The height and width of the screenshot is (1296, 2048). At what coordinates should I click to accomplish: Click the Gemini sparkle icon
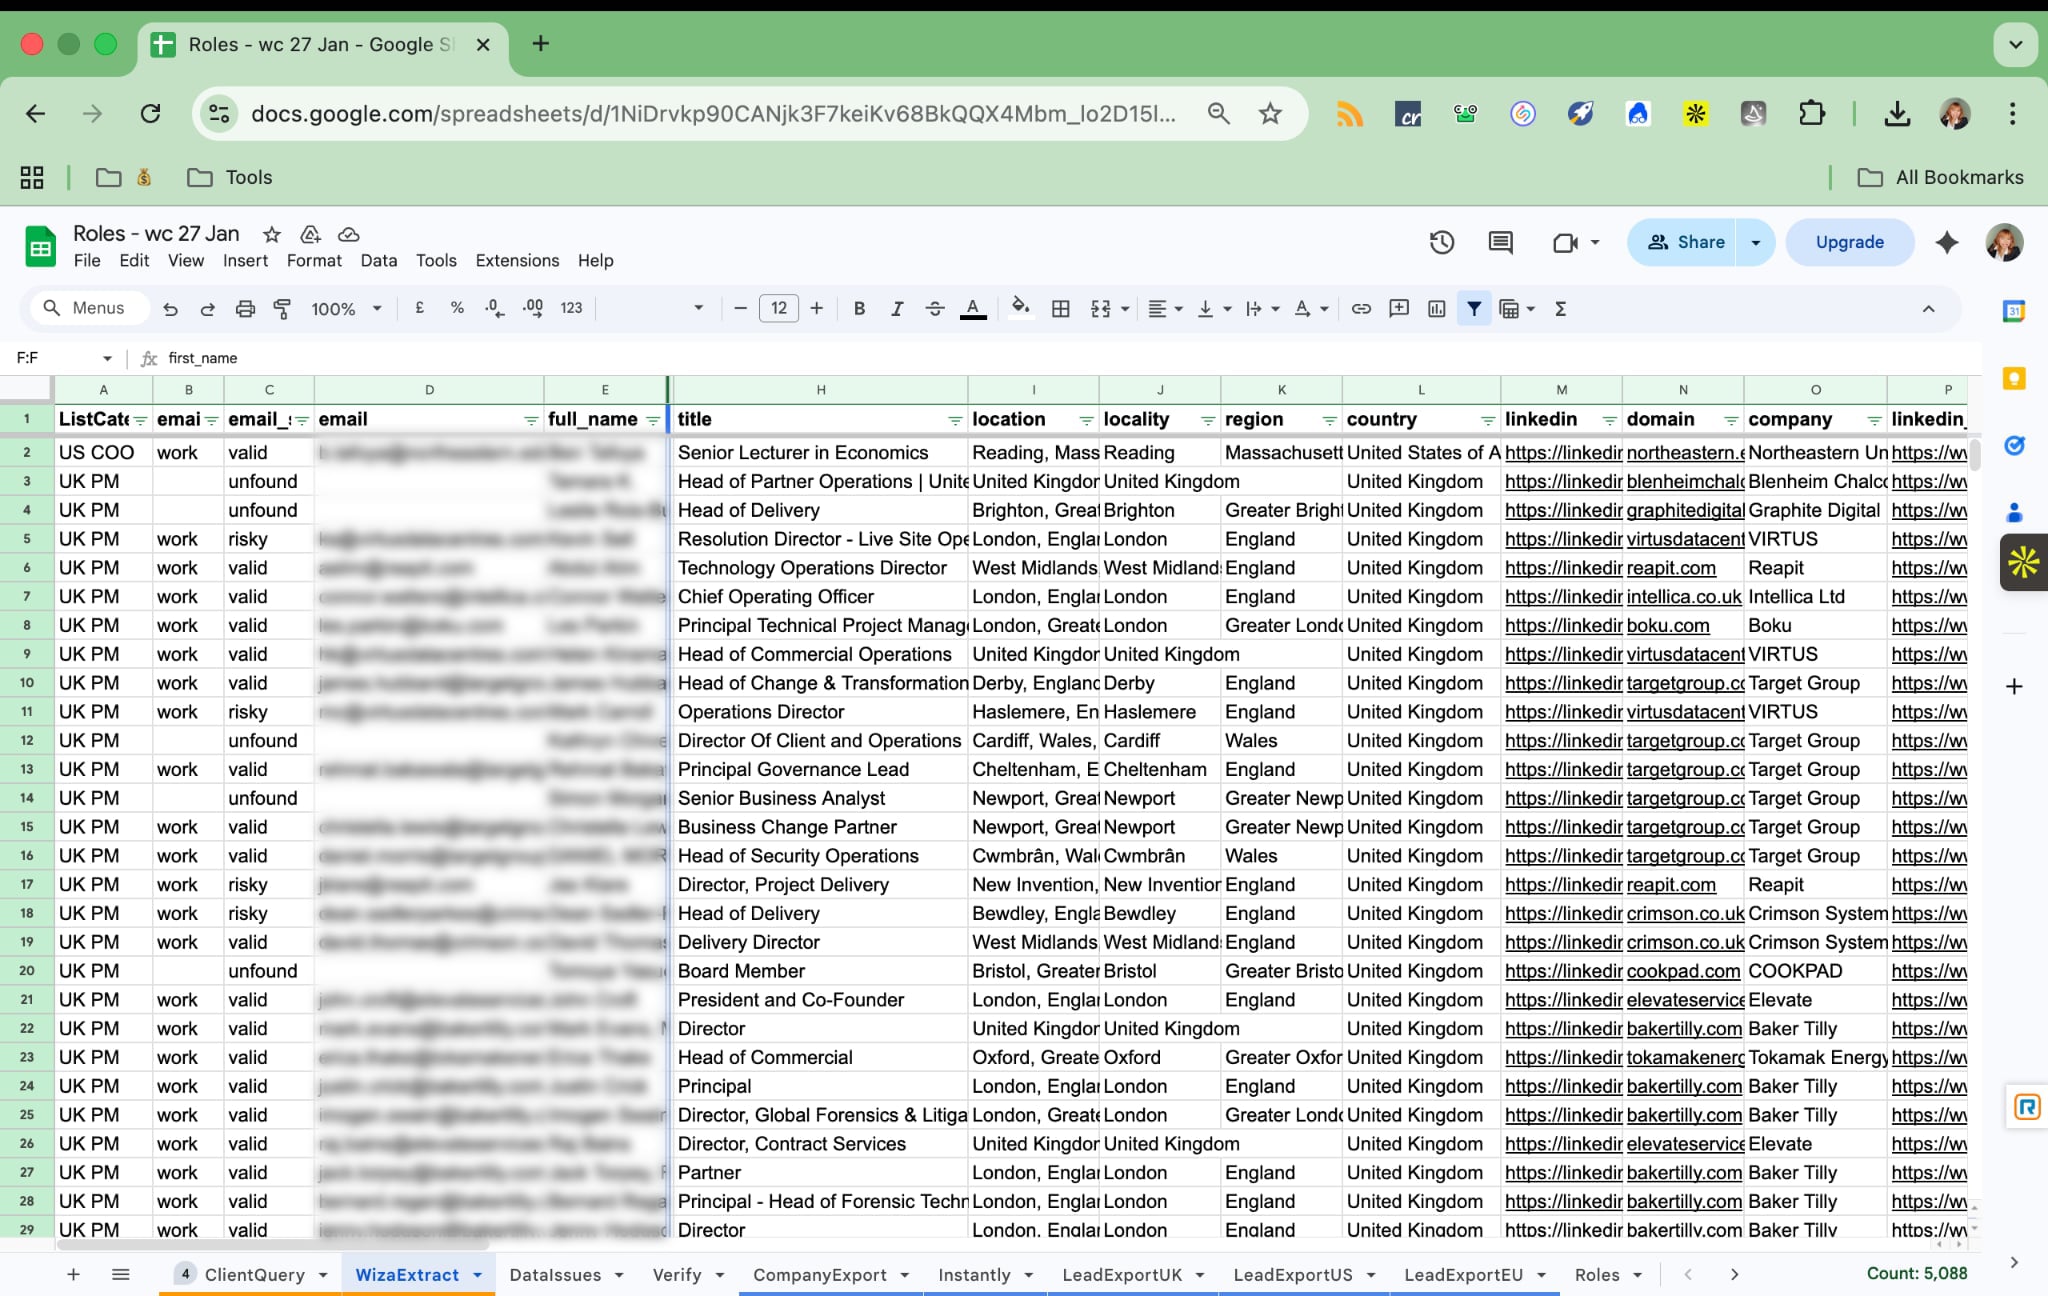[x=1946, y=242]
